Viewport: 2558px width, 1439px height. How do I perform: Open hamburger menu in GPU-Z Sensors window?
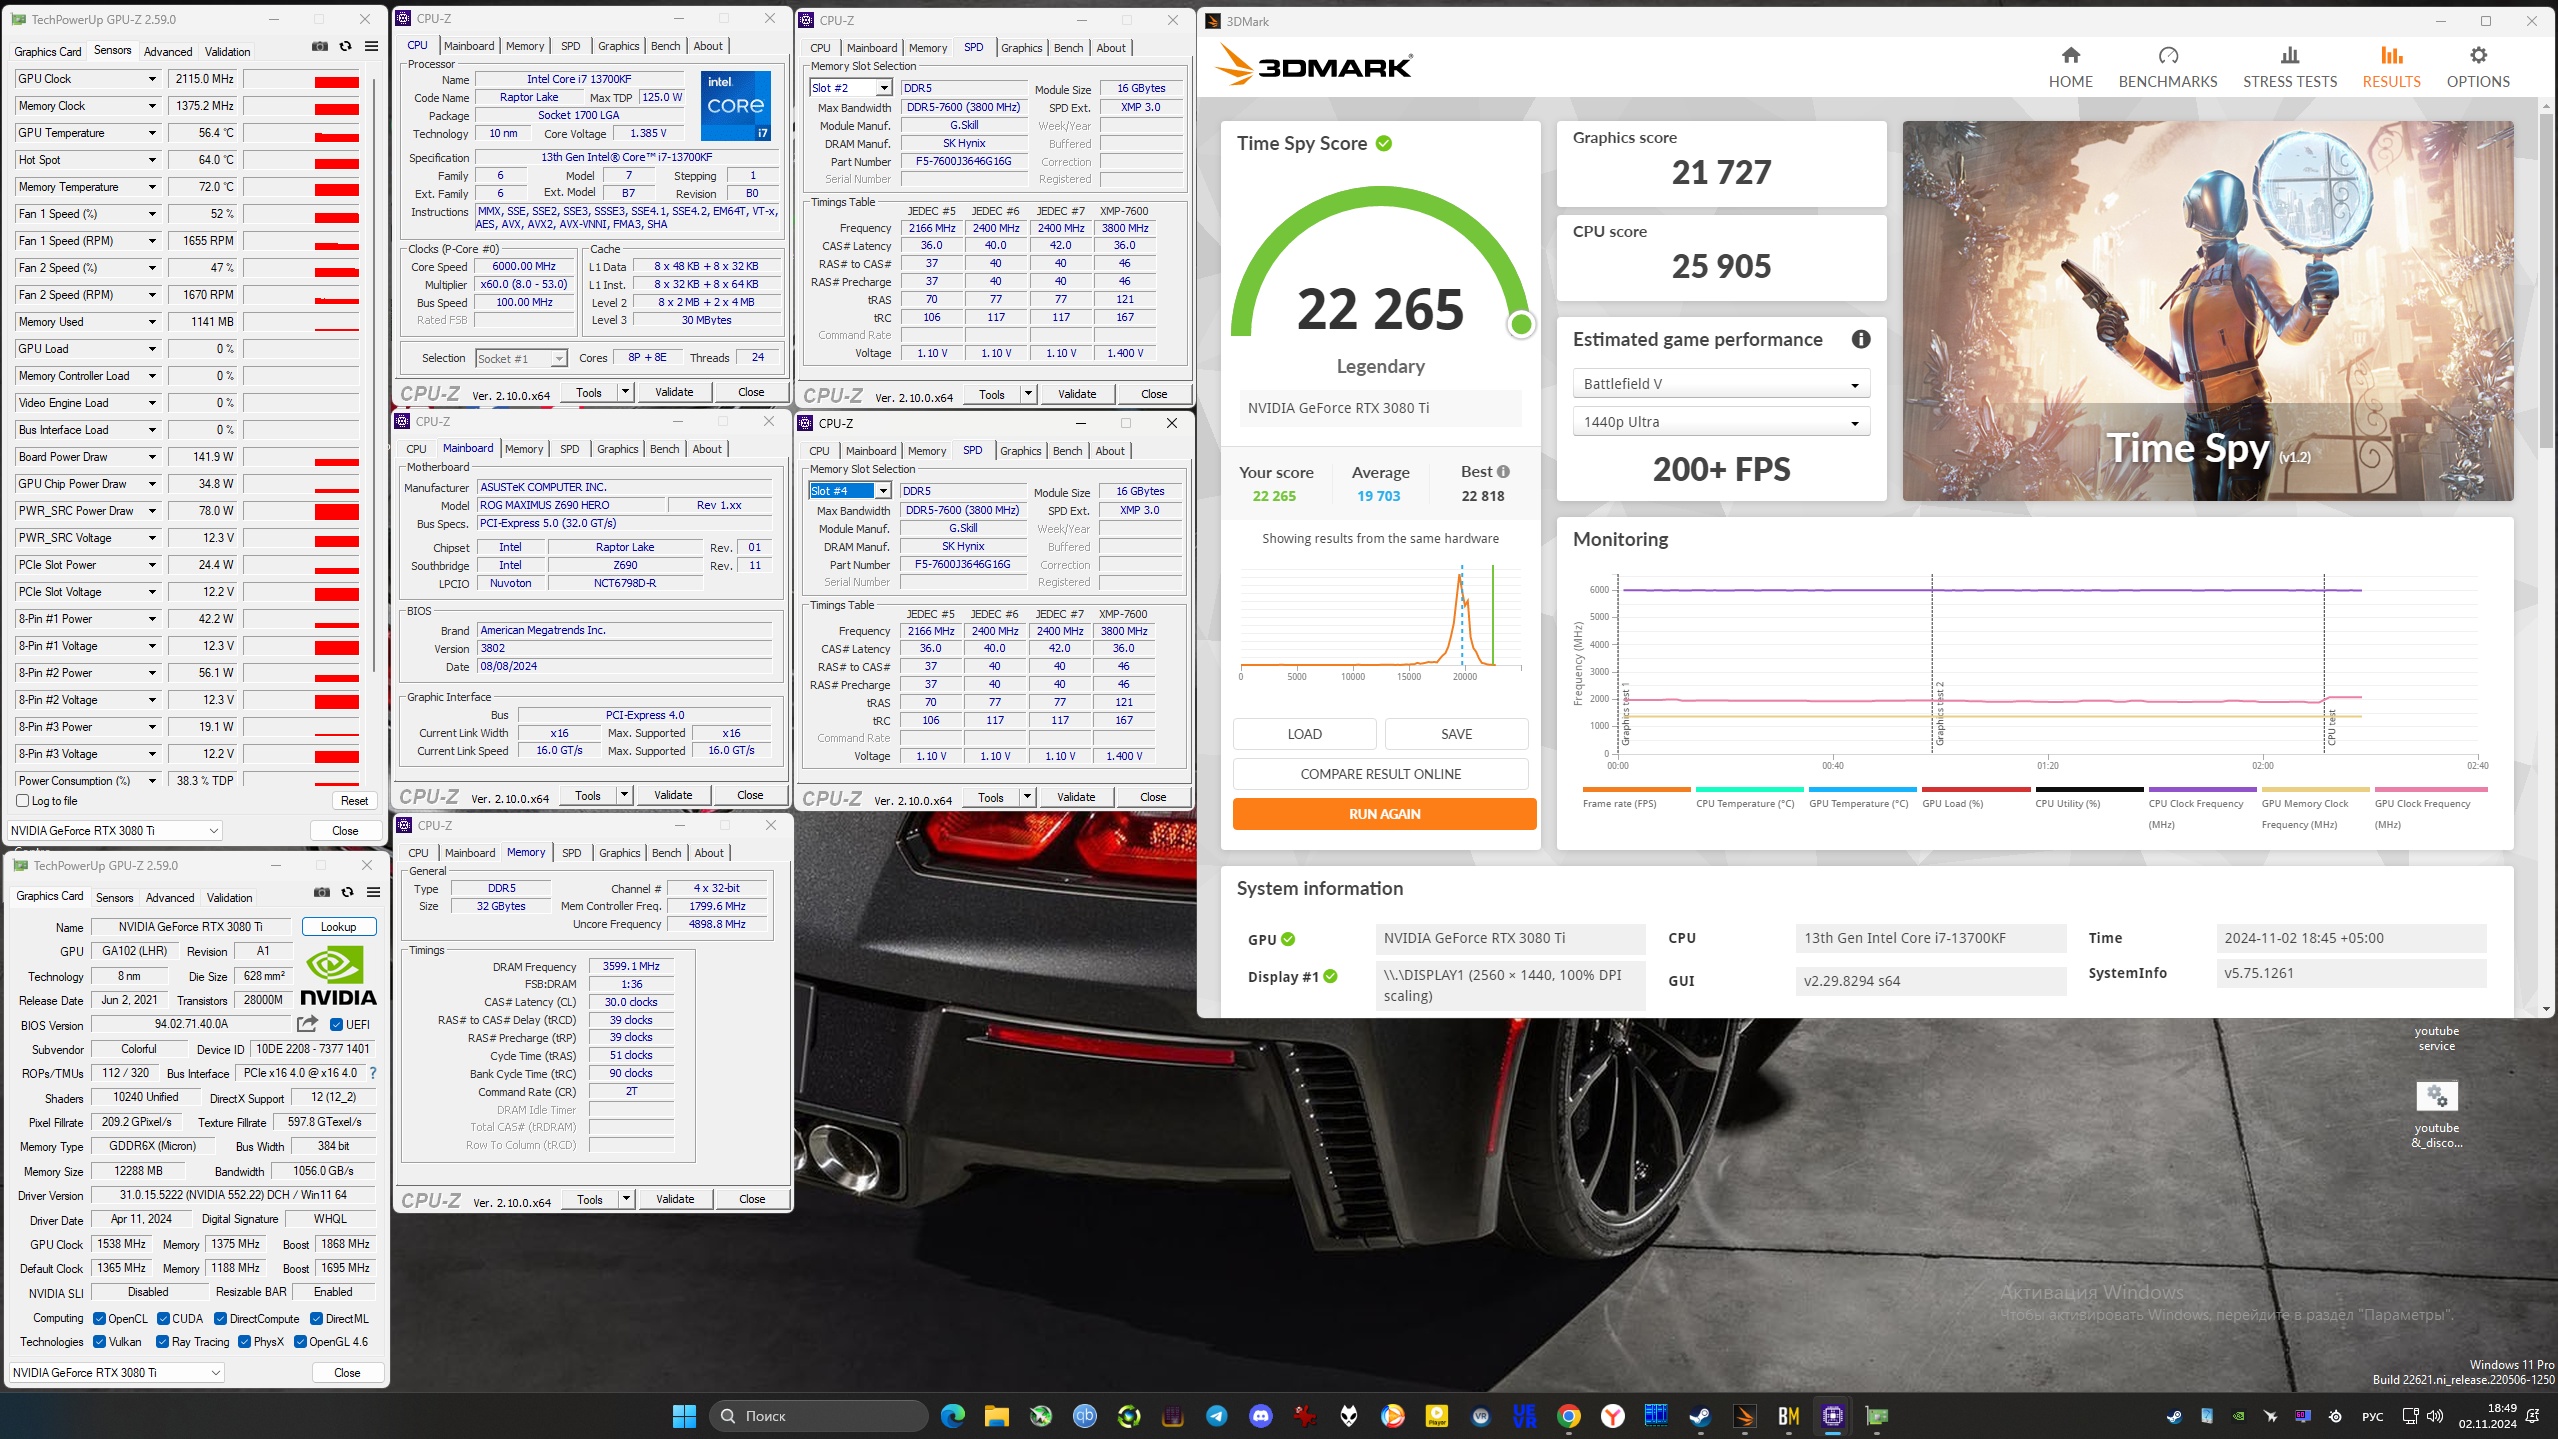372,47
